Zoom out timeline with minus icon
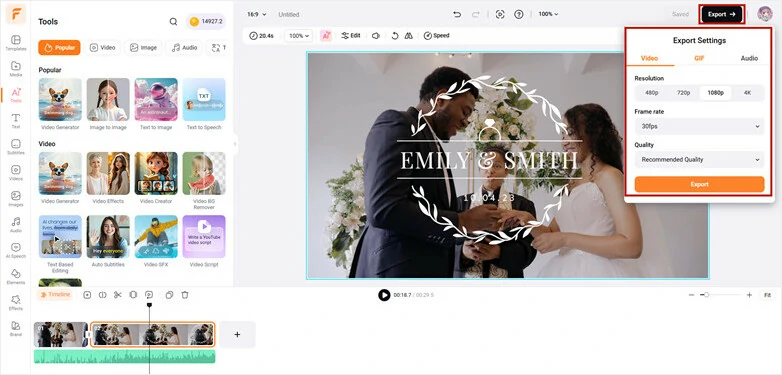Image resolution: width=782 pixels, height=375 pixels. tap(691, 295)
